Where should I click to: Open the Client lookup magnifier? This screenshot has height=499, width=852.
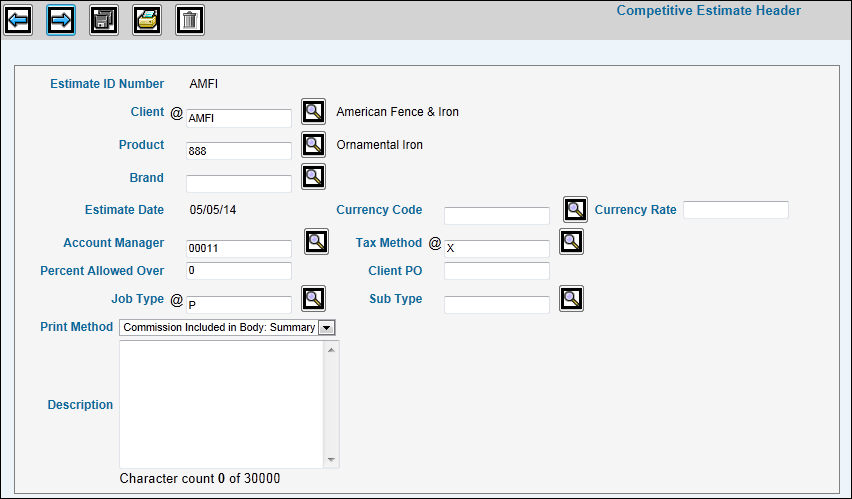[x=314, y=112]
